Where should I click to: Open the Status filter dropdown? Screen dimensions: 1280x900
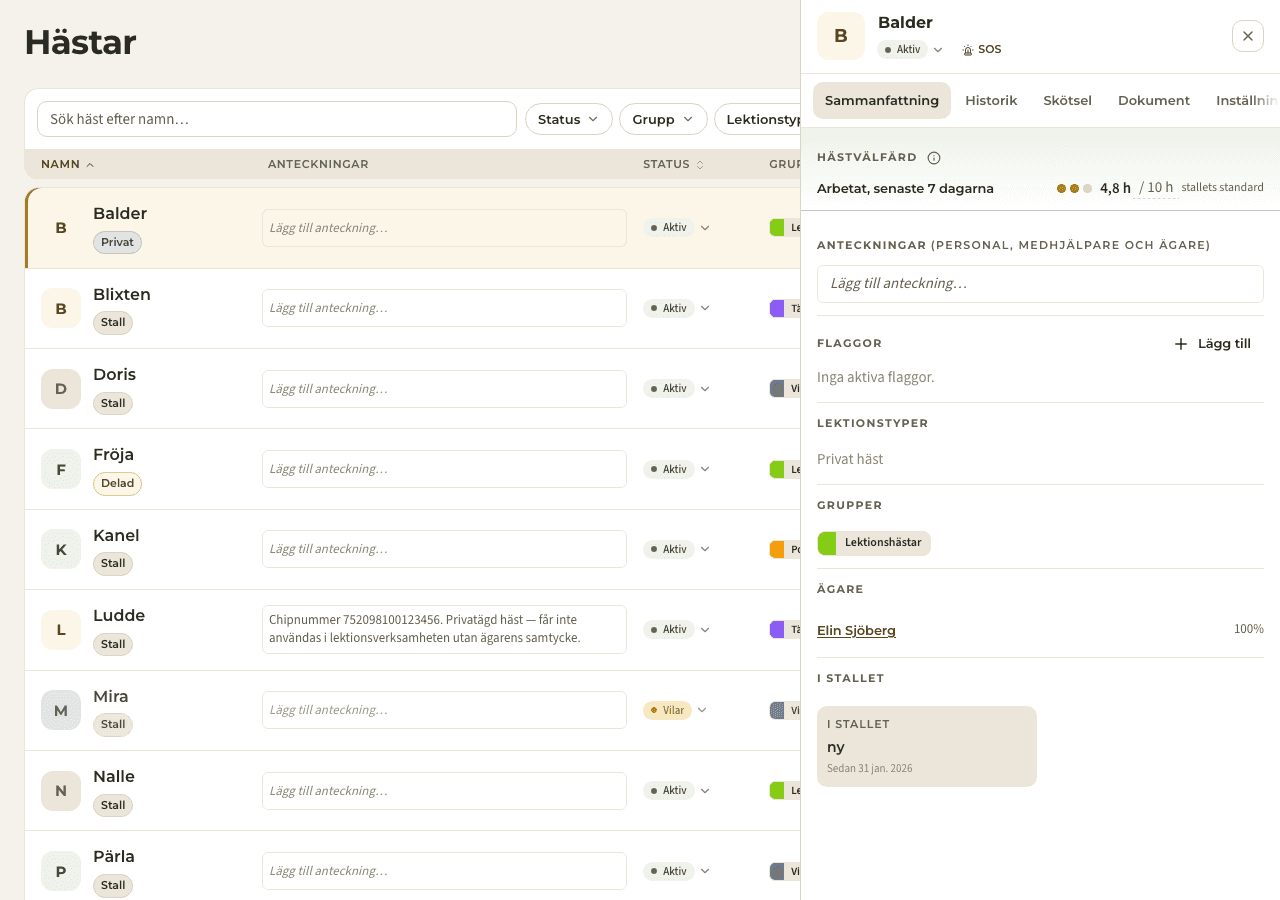tap(569, 119)
